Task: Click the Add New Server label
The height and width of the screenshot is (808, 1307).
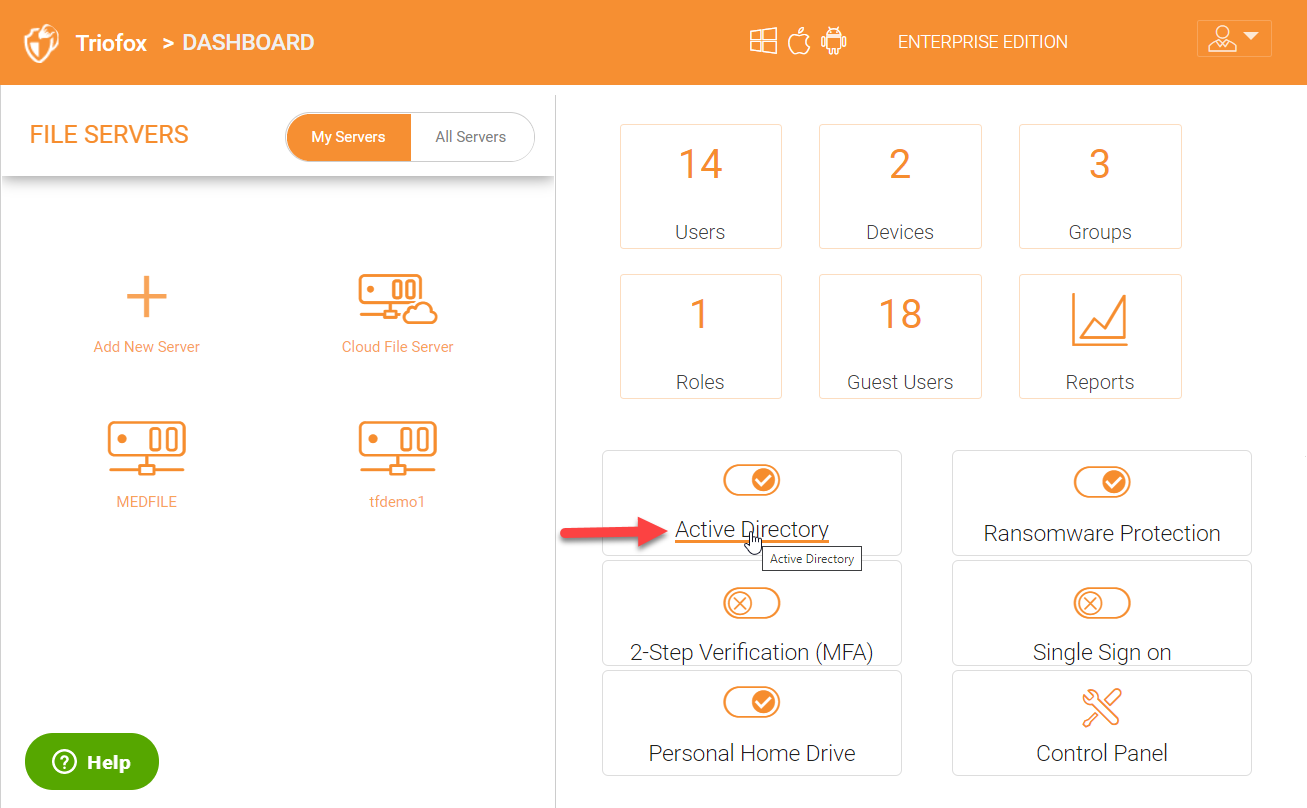Action: pyautogui.click(x=147, y=347)
